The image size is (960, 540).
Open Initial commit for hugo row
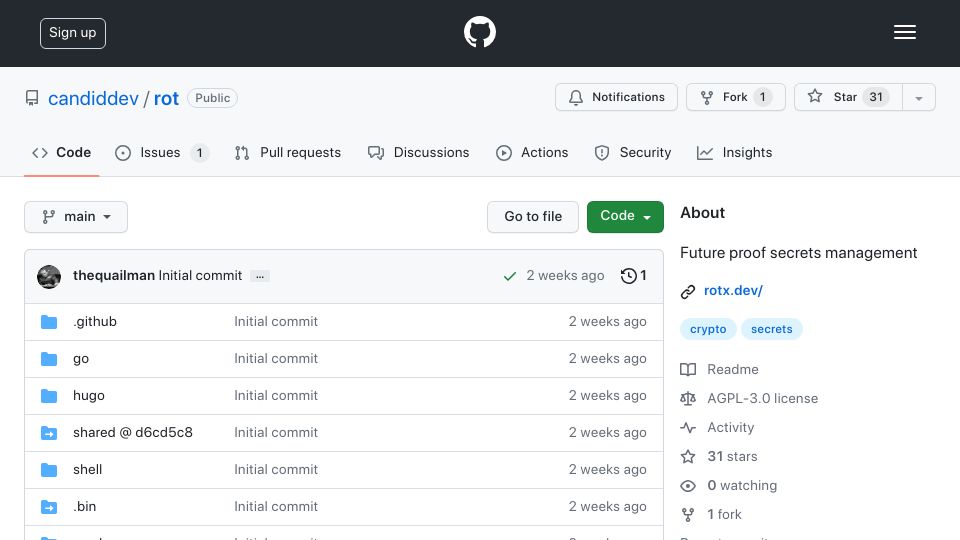click(276, 396)
